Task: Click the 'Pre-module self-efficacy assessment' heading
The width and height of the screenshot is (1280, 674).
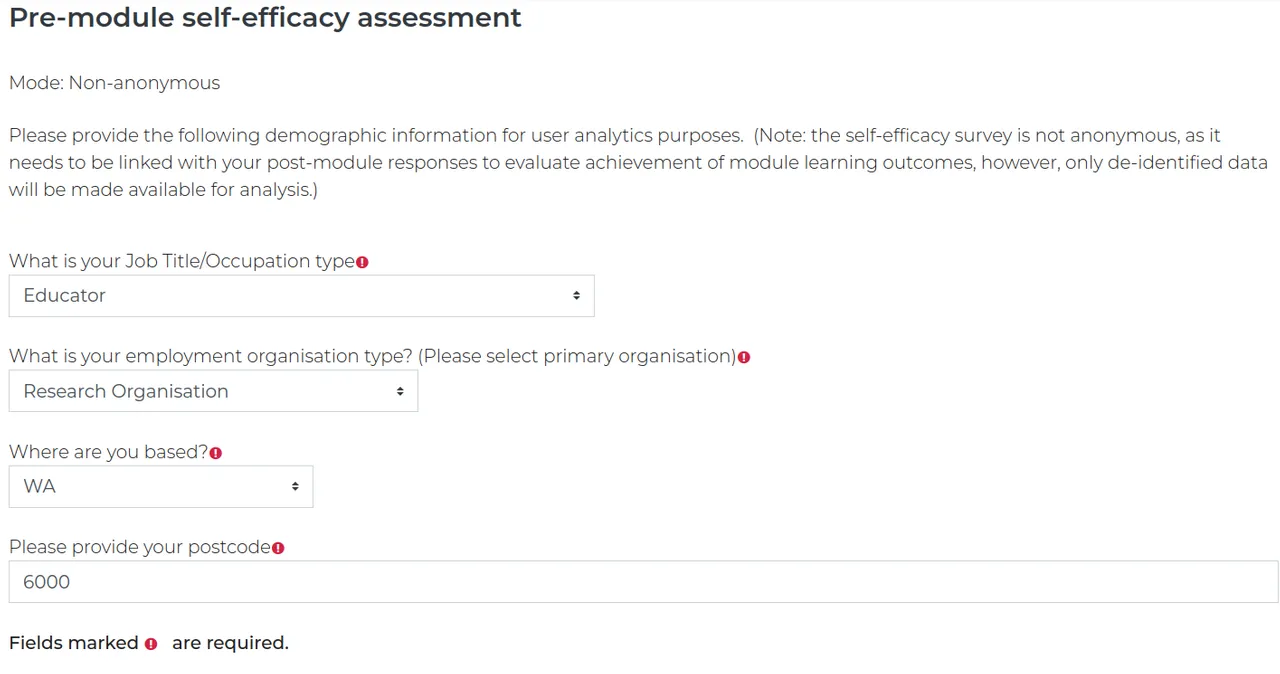Action: (x=265, y=18)
